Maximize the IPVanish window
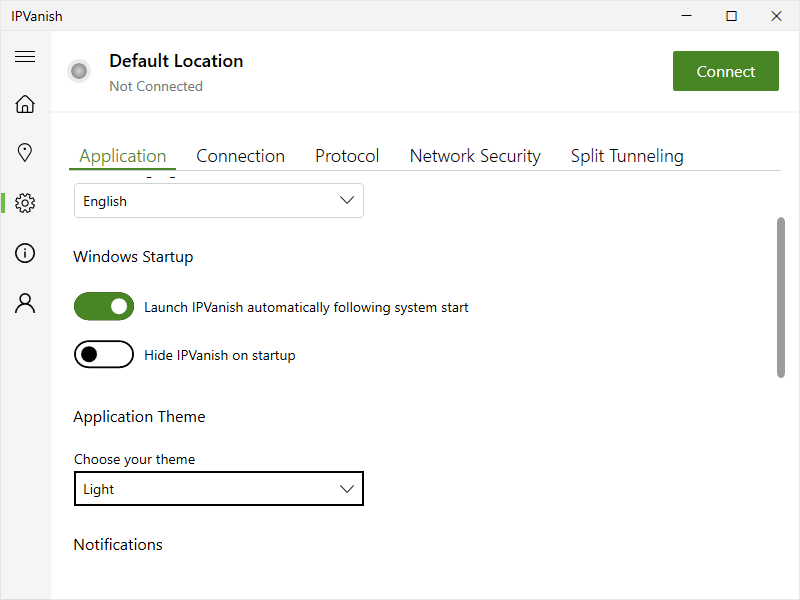 (x=731, y=16)
